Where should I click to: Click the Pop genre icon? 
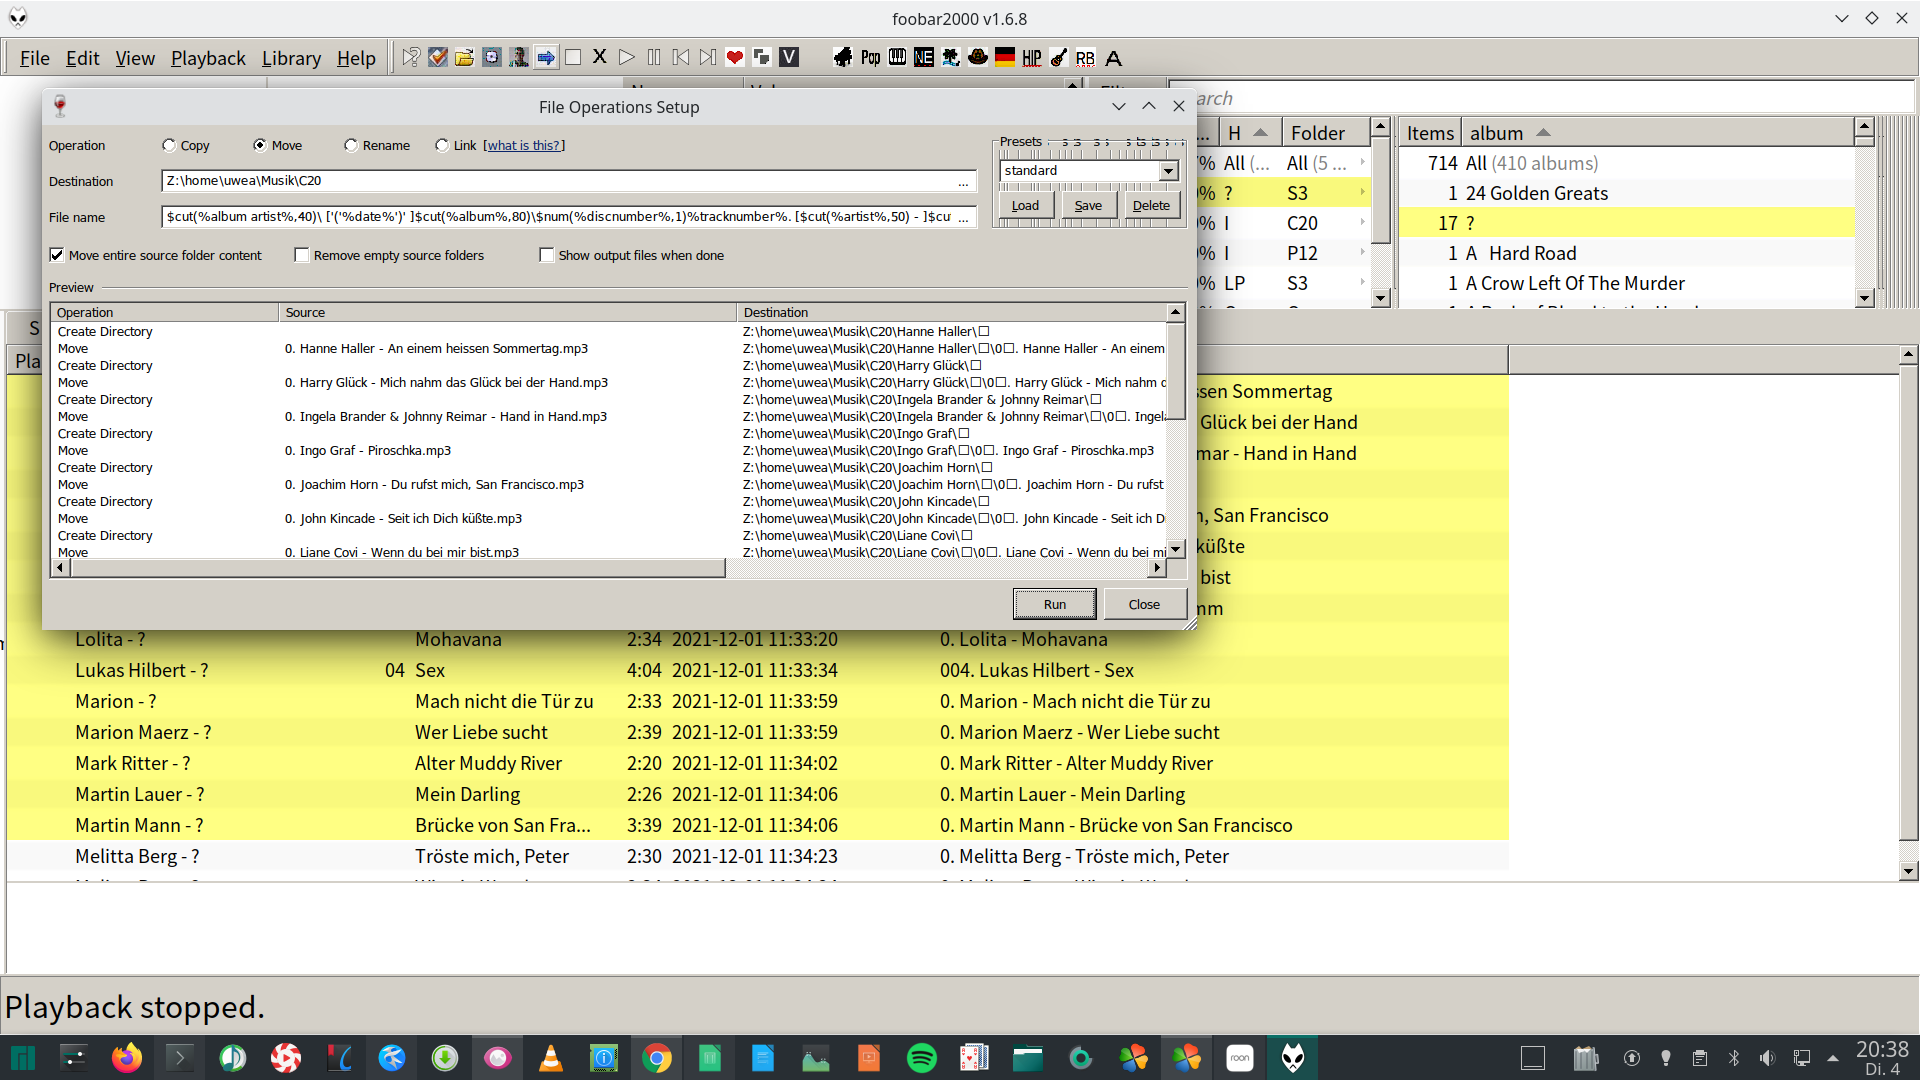(871, 57)
